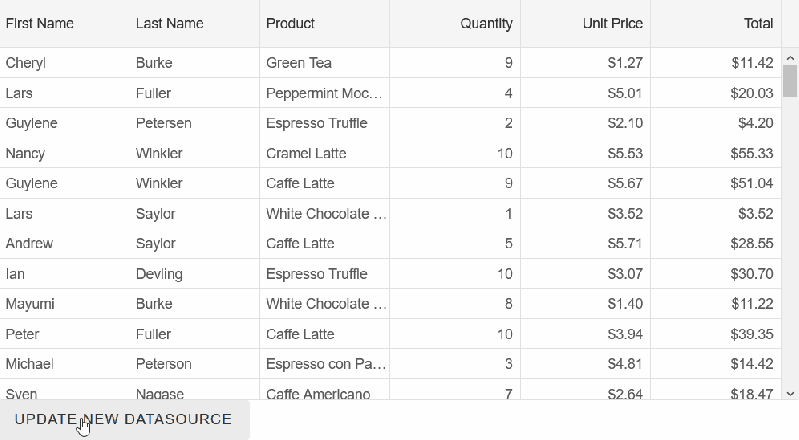Click the Product column header
Image resolution: width=799 pixels, height=440 pixels.
click(x=291, y=23)
